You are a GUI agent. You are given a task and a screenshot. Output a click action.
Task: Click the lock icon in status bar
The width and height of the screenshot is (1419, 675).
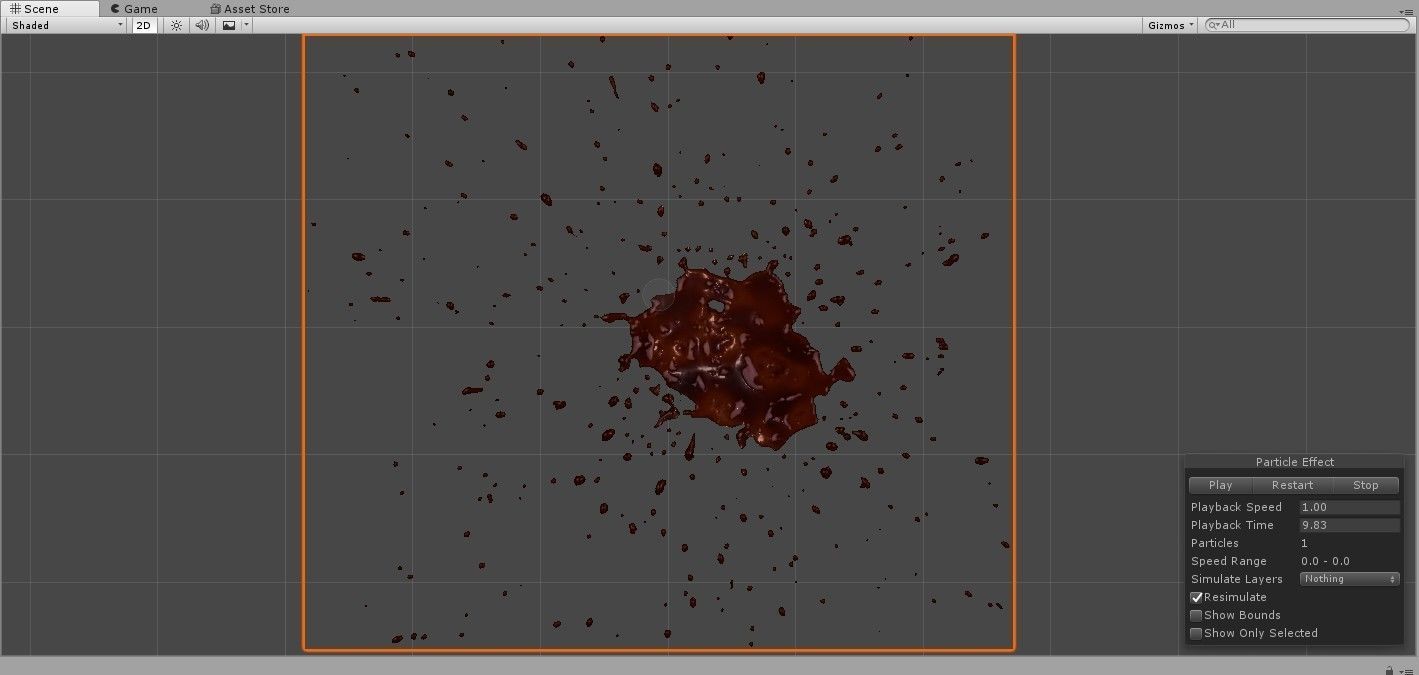(x=1390, y=669)
